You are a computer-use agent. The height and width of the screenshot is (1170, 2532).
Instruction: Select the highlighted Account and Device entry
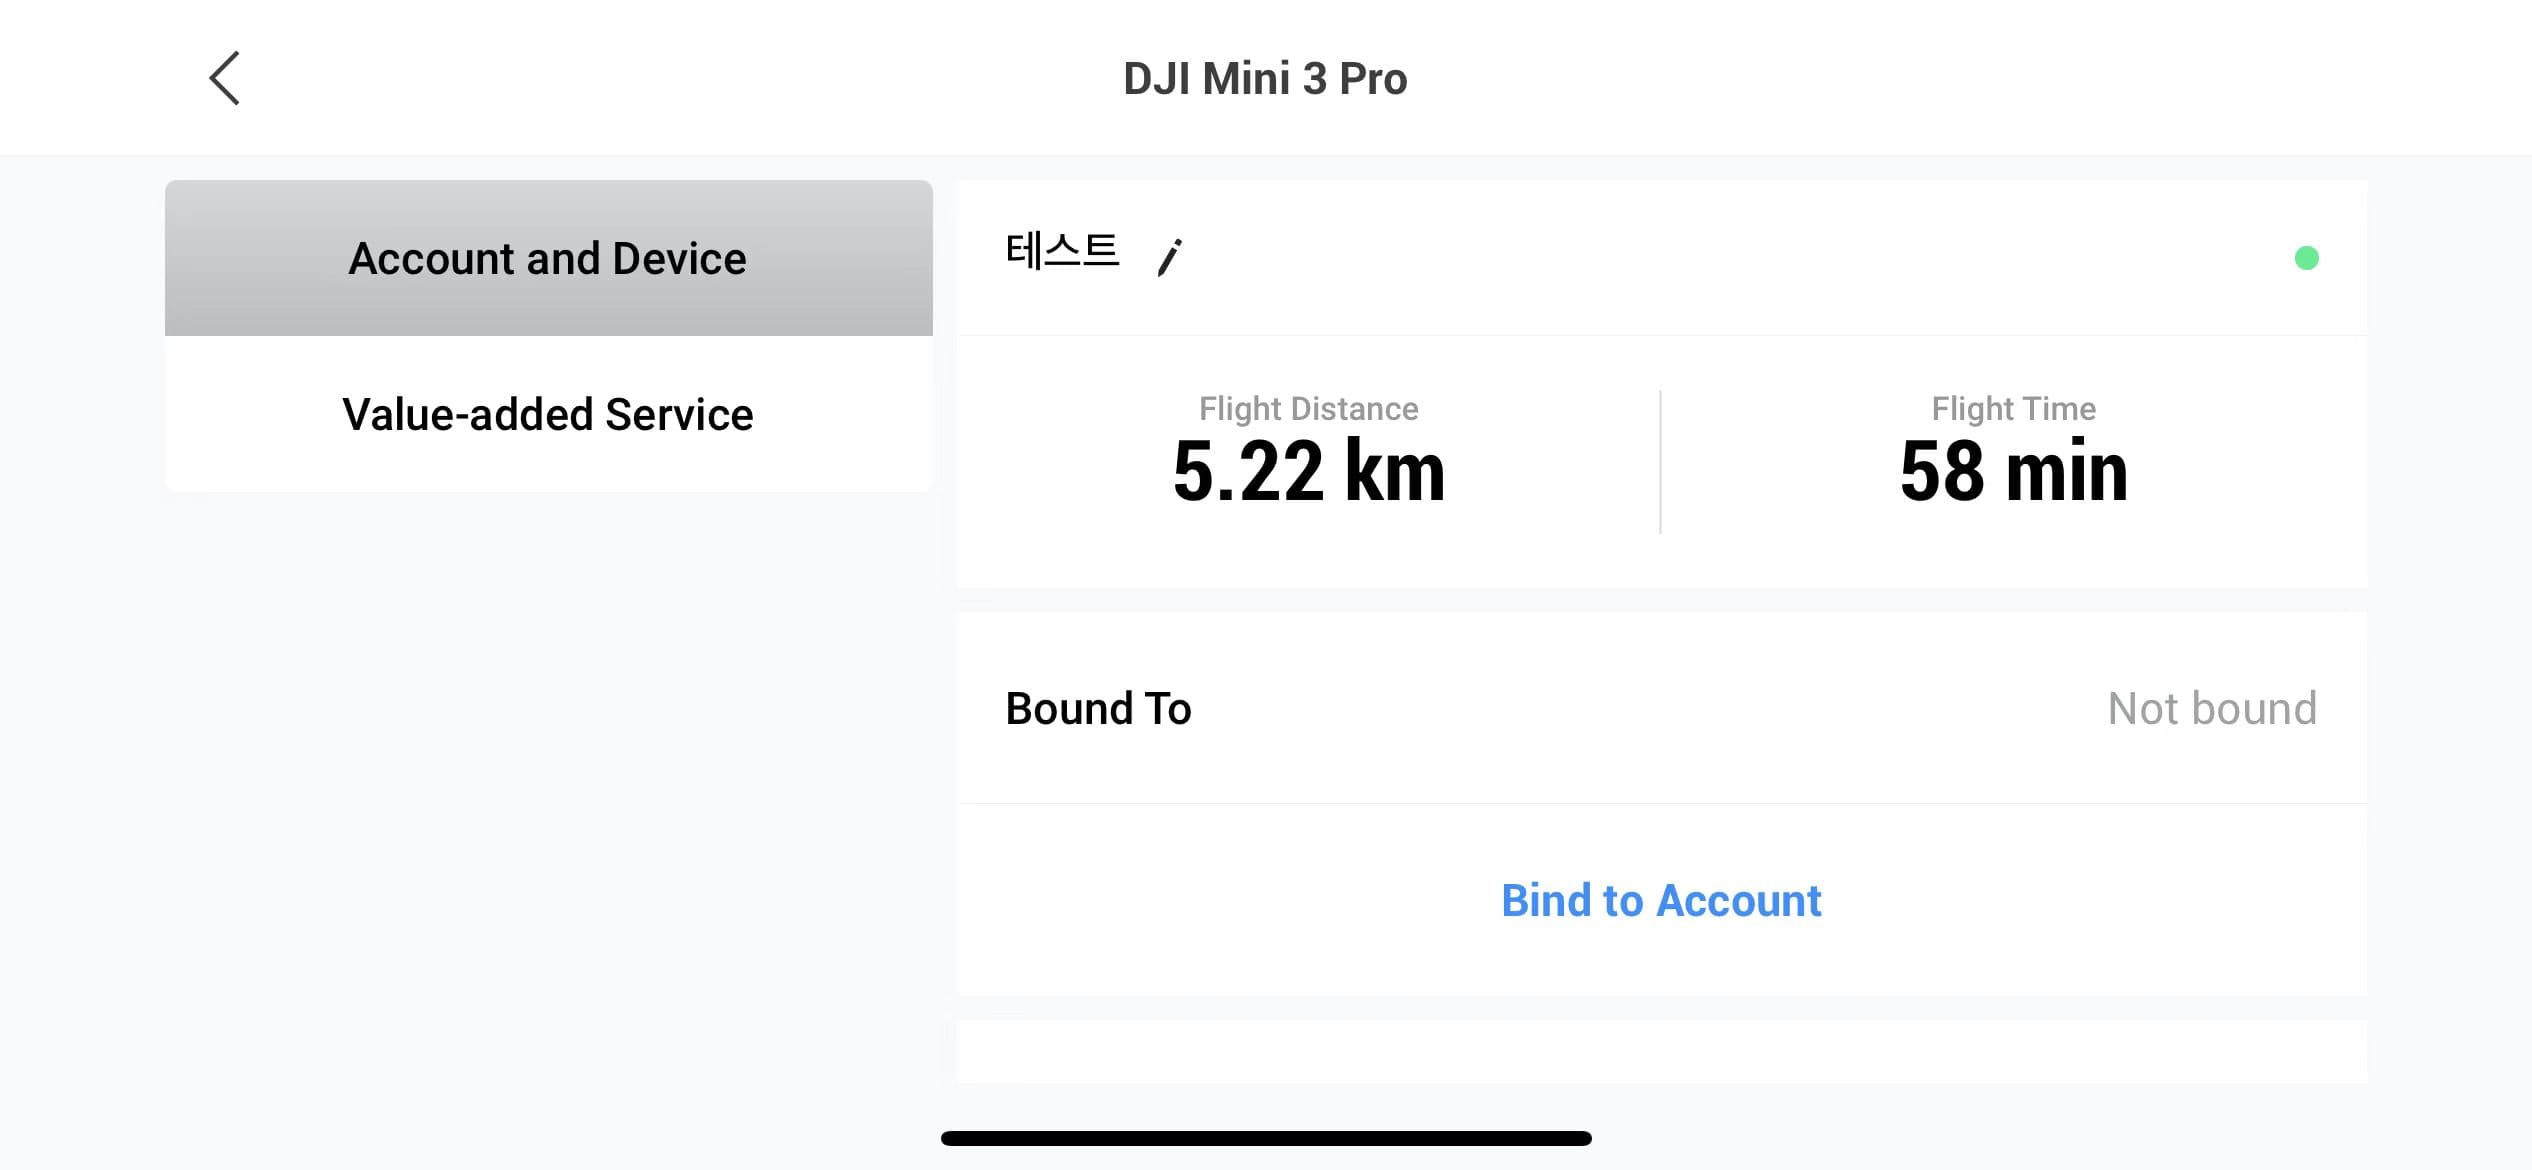pos(546,257)
